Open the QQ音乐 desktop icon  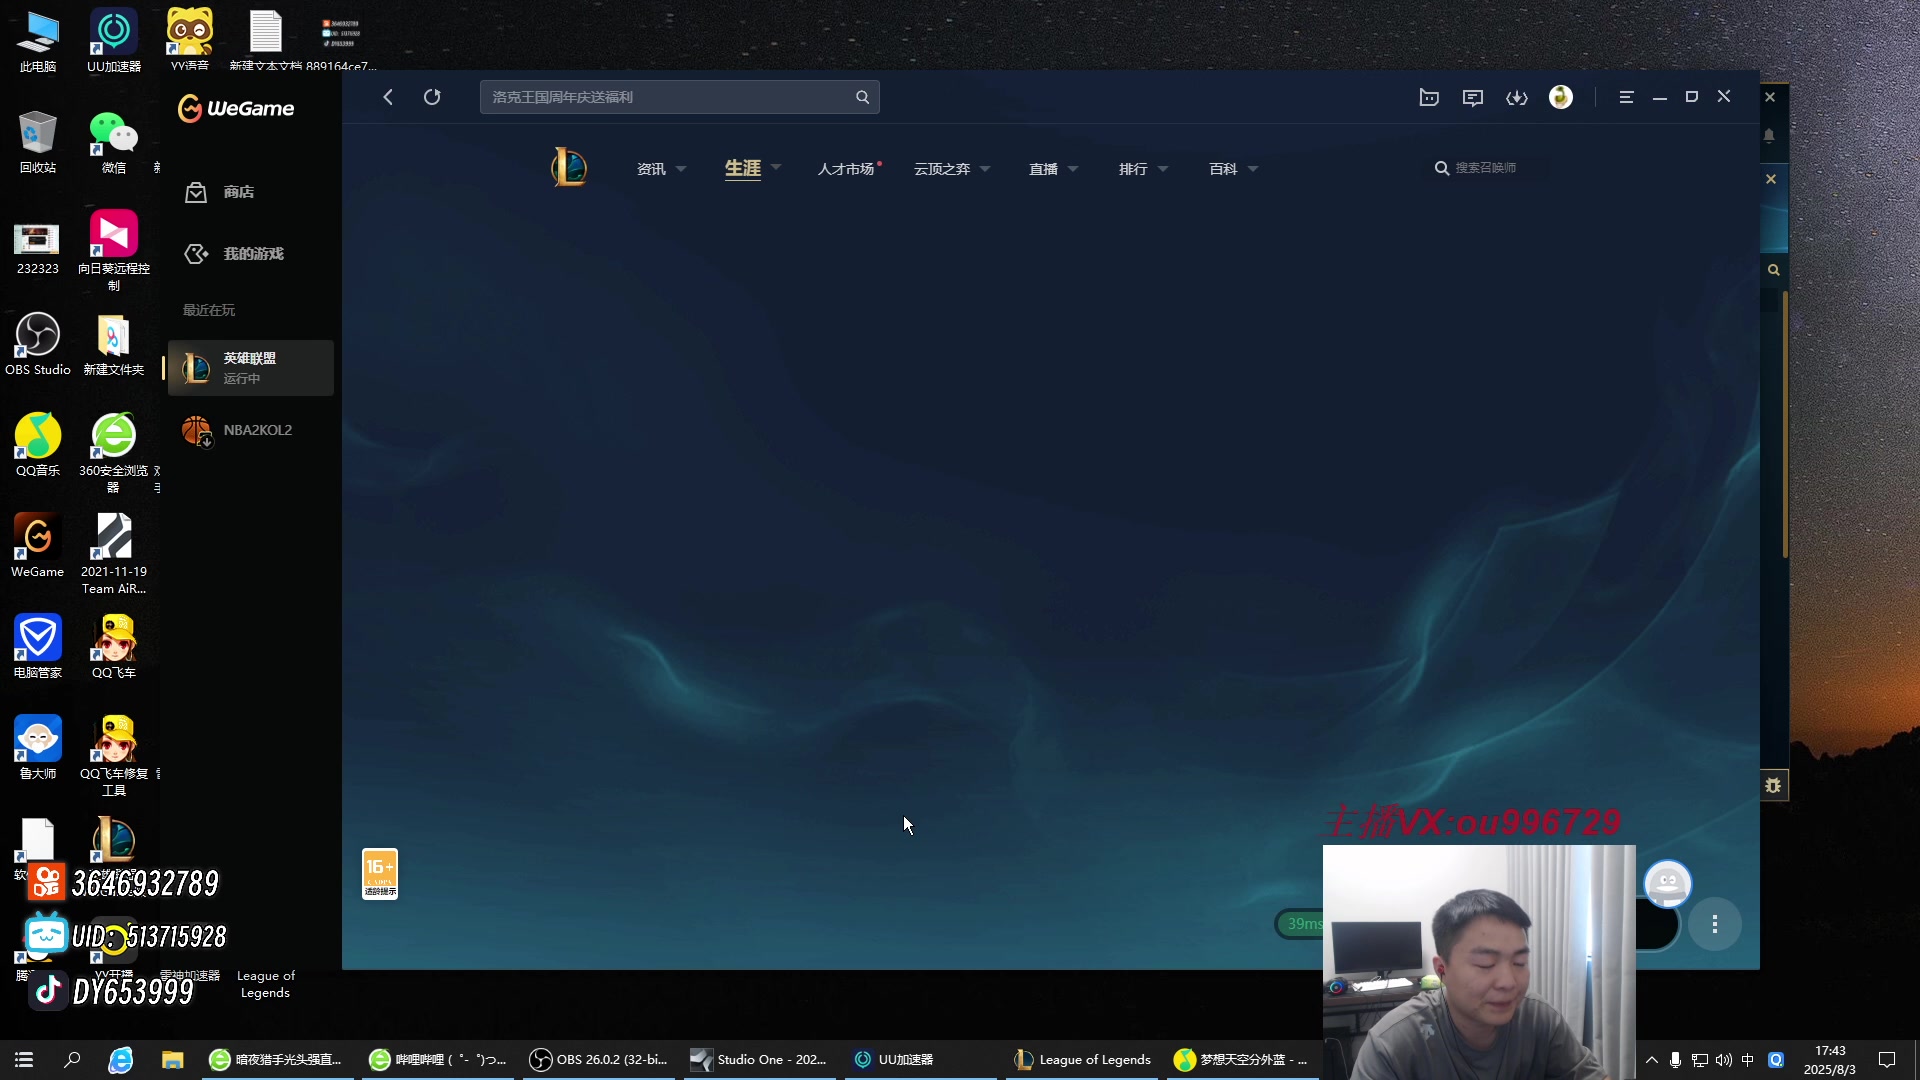38,445
